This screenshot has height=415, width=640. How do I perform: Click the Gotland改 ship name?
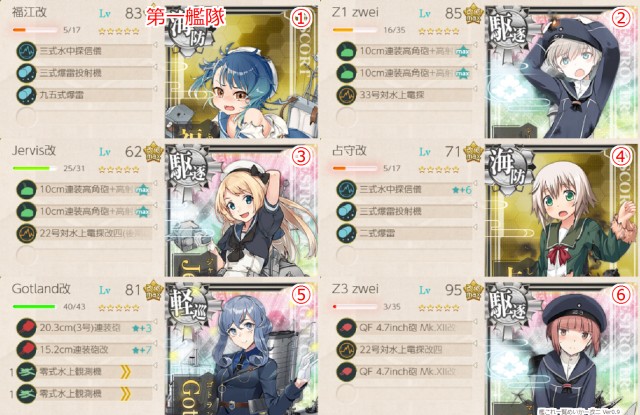41,289
